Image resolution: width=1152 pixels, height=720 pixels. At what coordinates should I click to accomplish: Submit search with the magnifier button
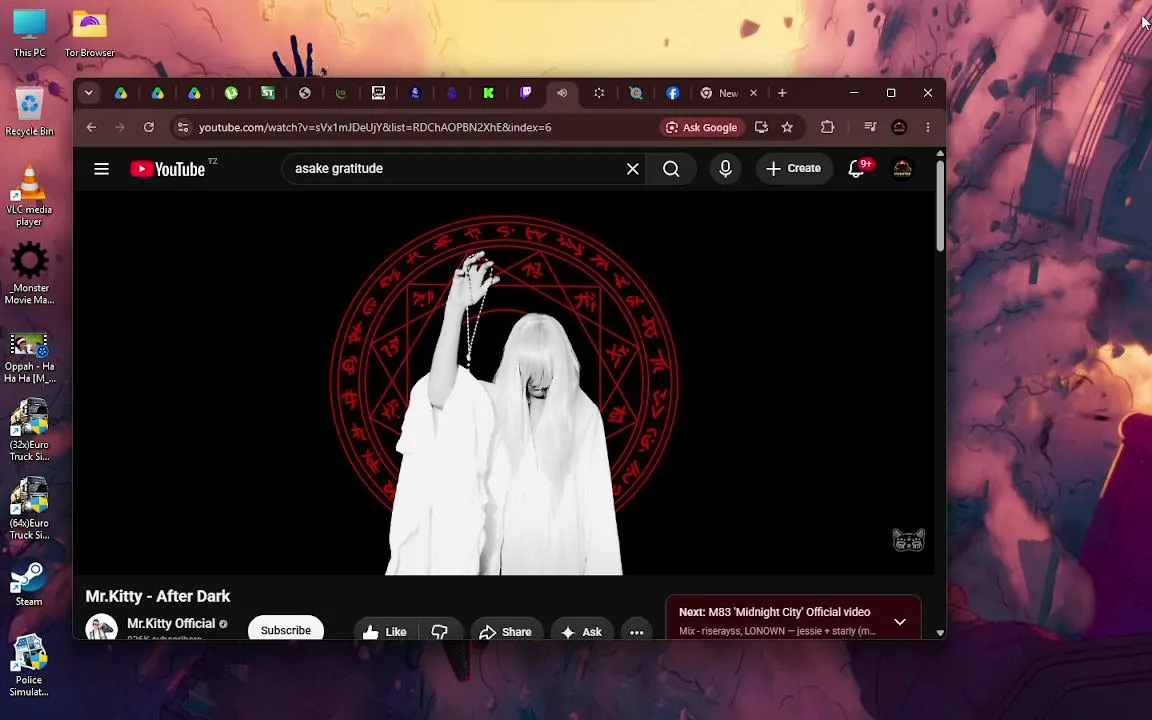pyautogui.click(x=671, y=169)
